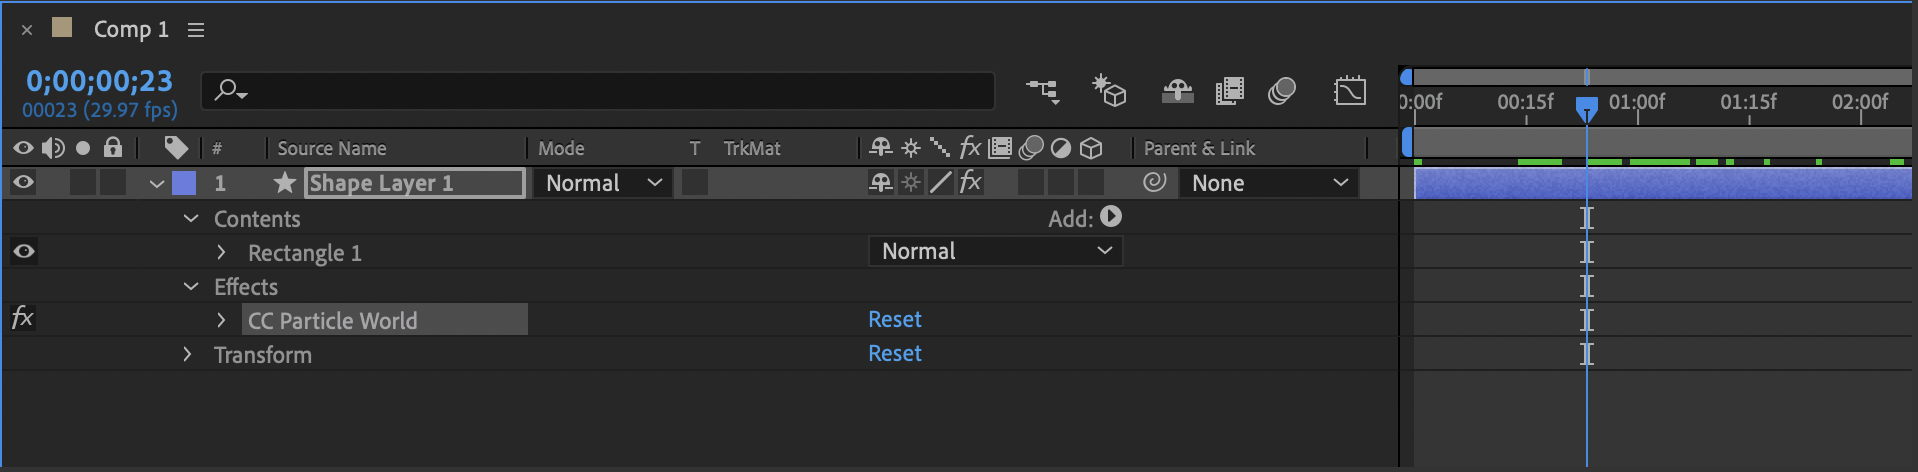Click the timeline search field
The image size is (1918, 472).
[598, 90]
